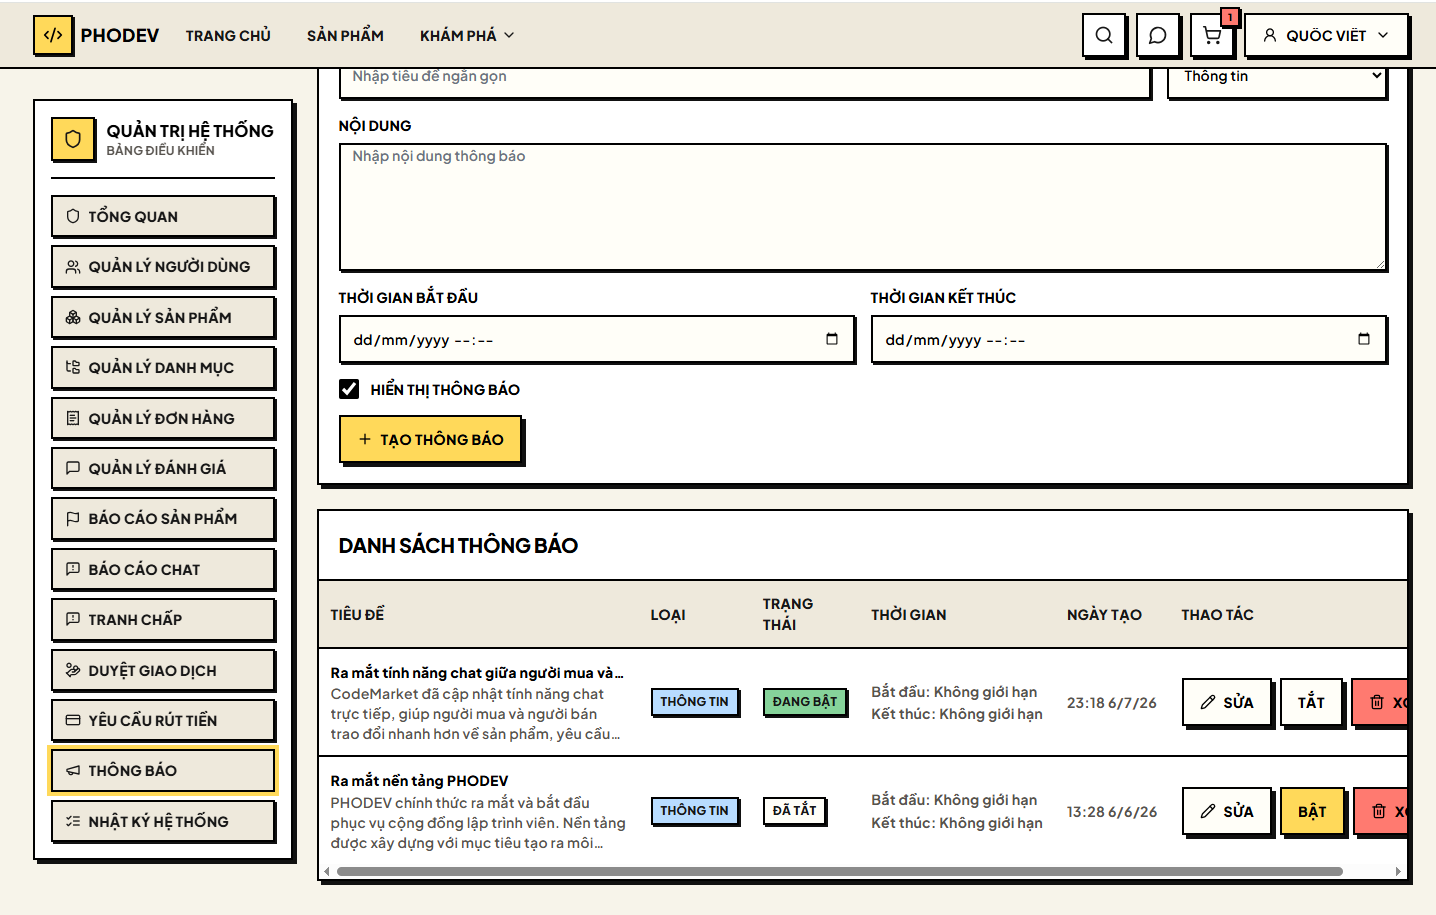Open the search icon button
The image size is (1436, 915).
[x=1104, y=35]
